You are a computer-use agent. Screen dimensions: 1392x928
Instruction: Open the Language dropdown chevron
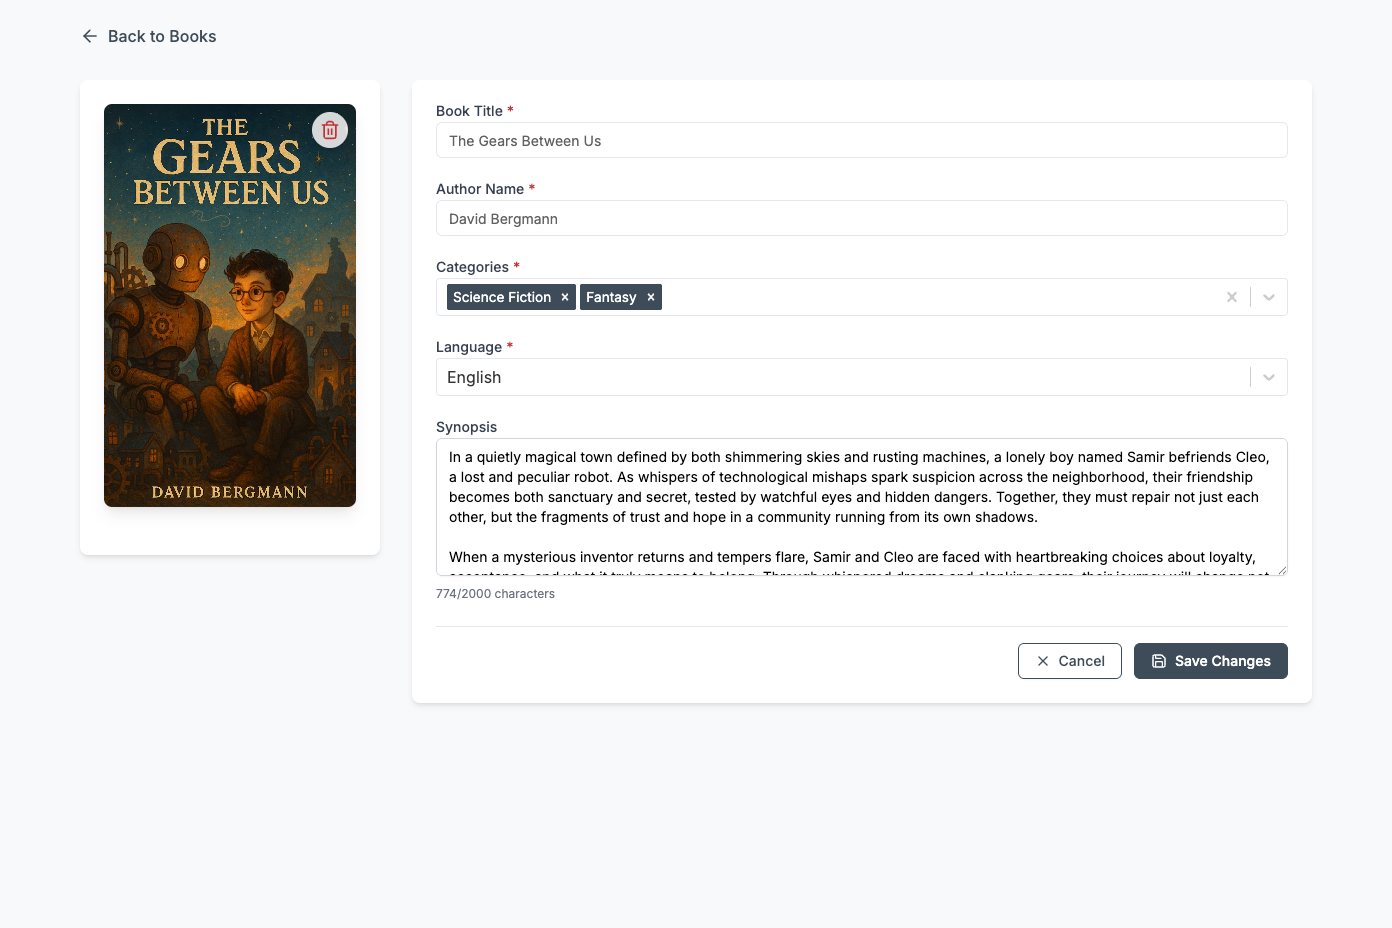tap(1269, 377)
